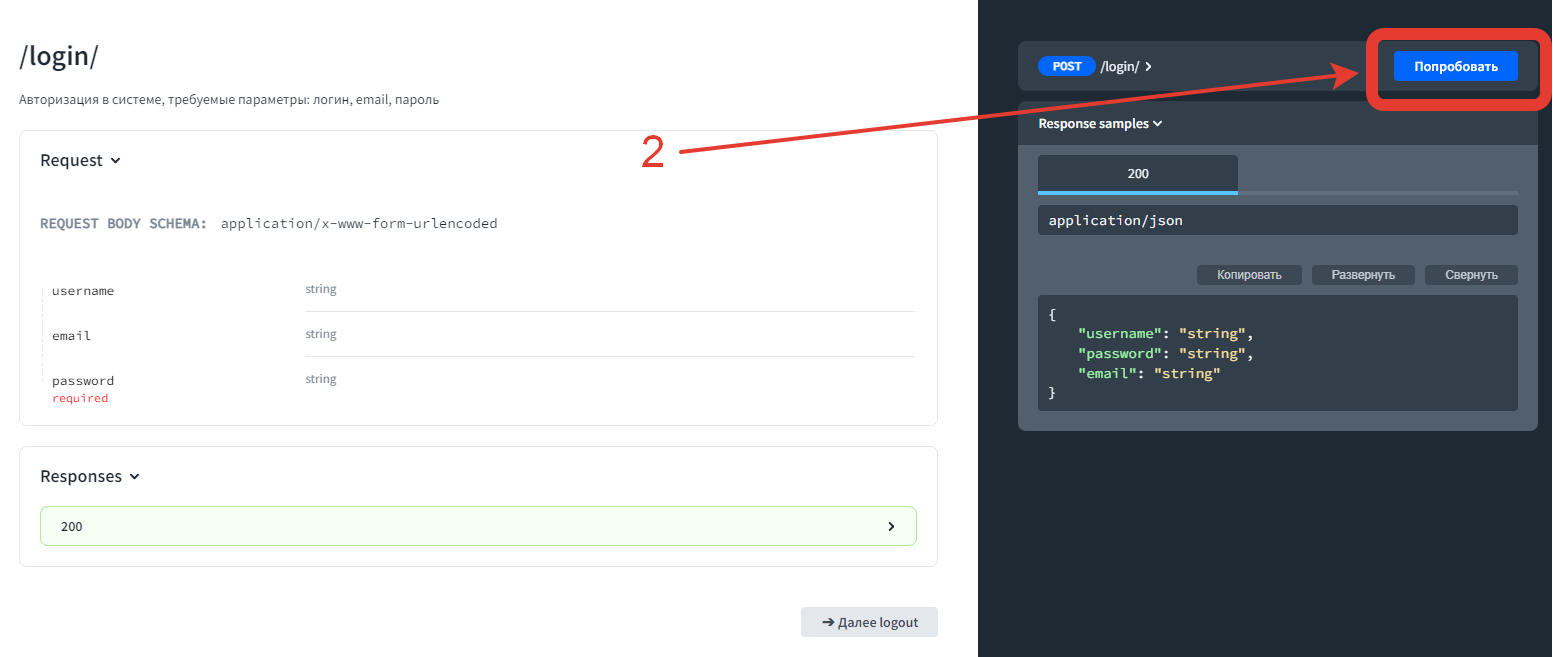Collapse the Request section chevron

(x=115, y=161)
